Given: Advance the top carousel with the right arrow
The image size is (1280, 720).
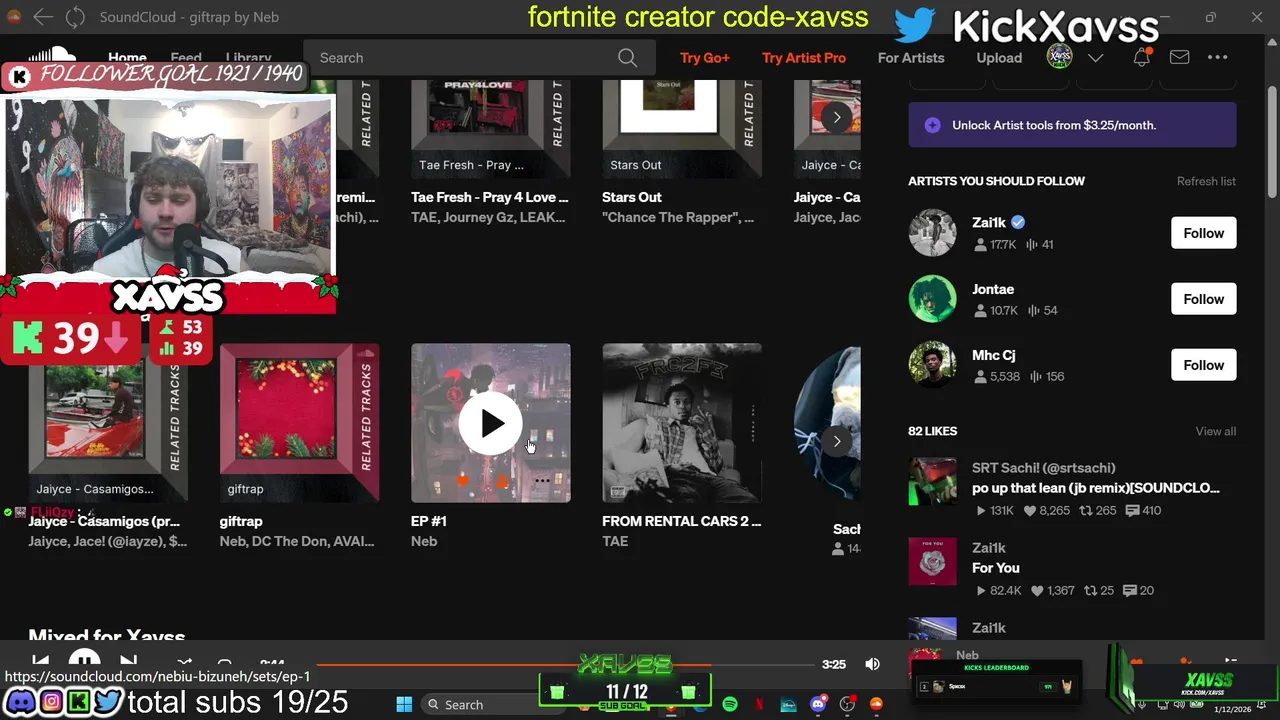Looking at the screenshot, I should (x=837, y=117).
